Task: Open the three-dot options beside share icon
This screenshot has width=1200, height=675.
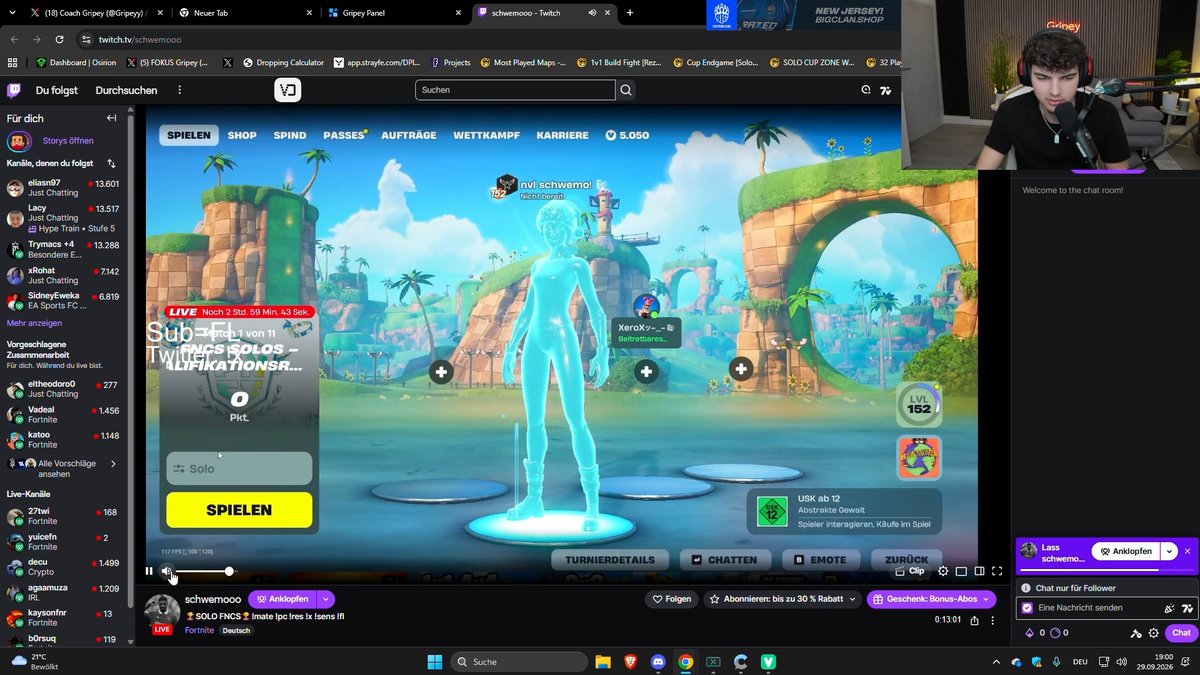Action: pos(991,620)
